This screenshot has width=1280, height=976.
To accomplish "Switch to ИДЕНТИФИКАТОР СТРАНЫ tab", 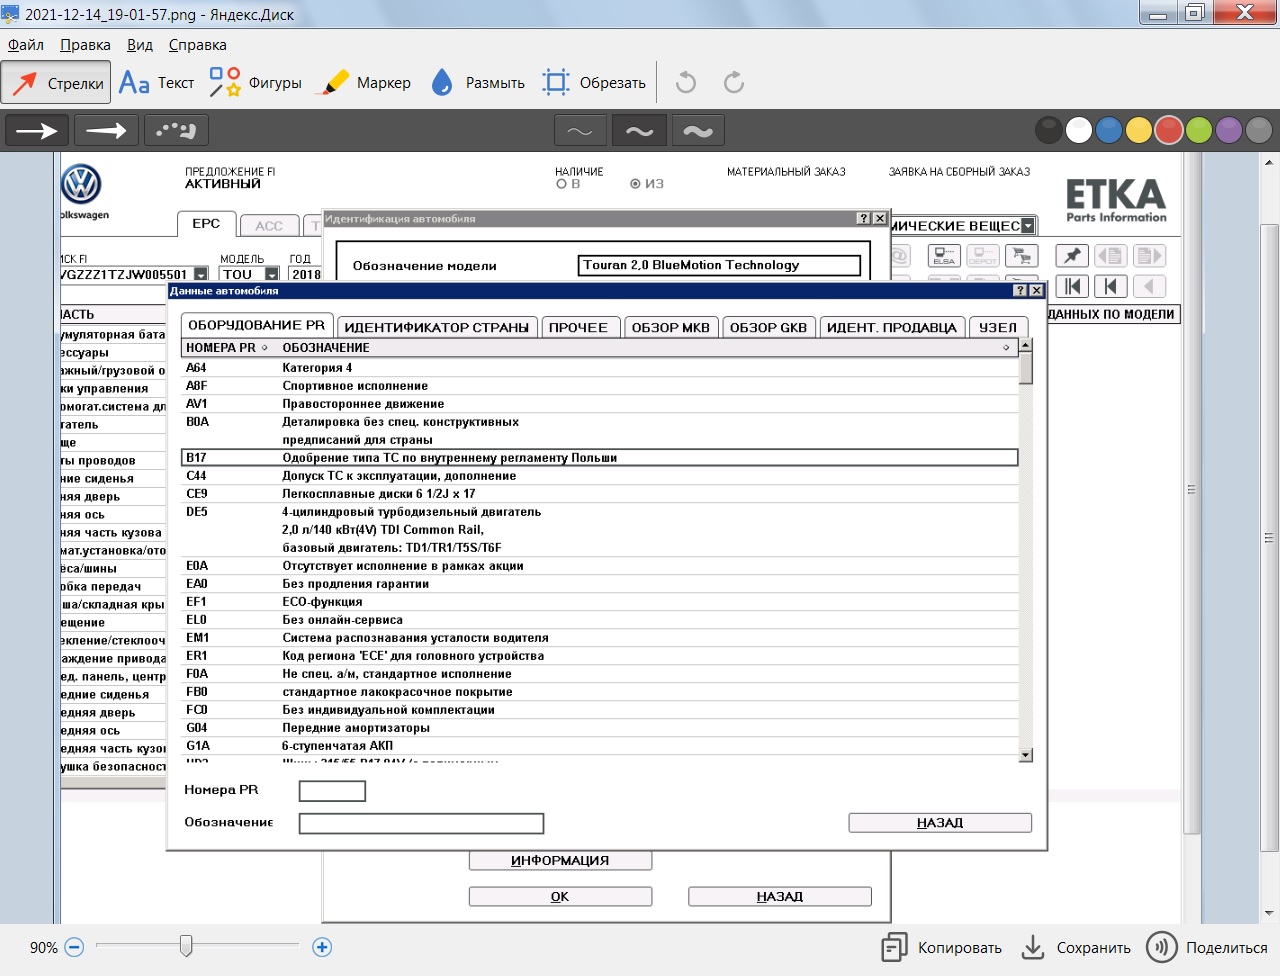I will (x=436, y=327).
